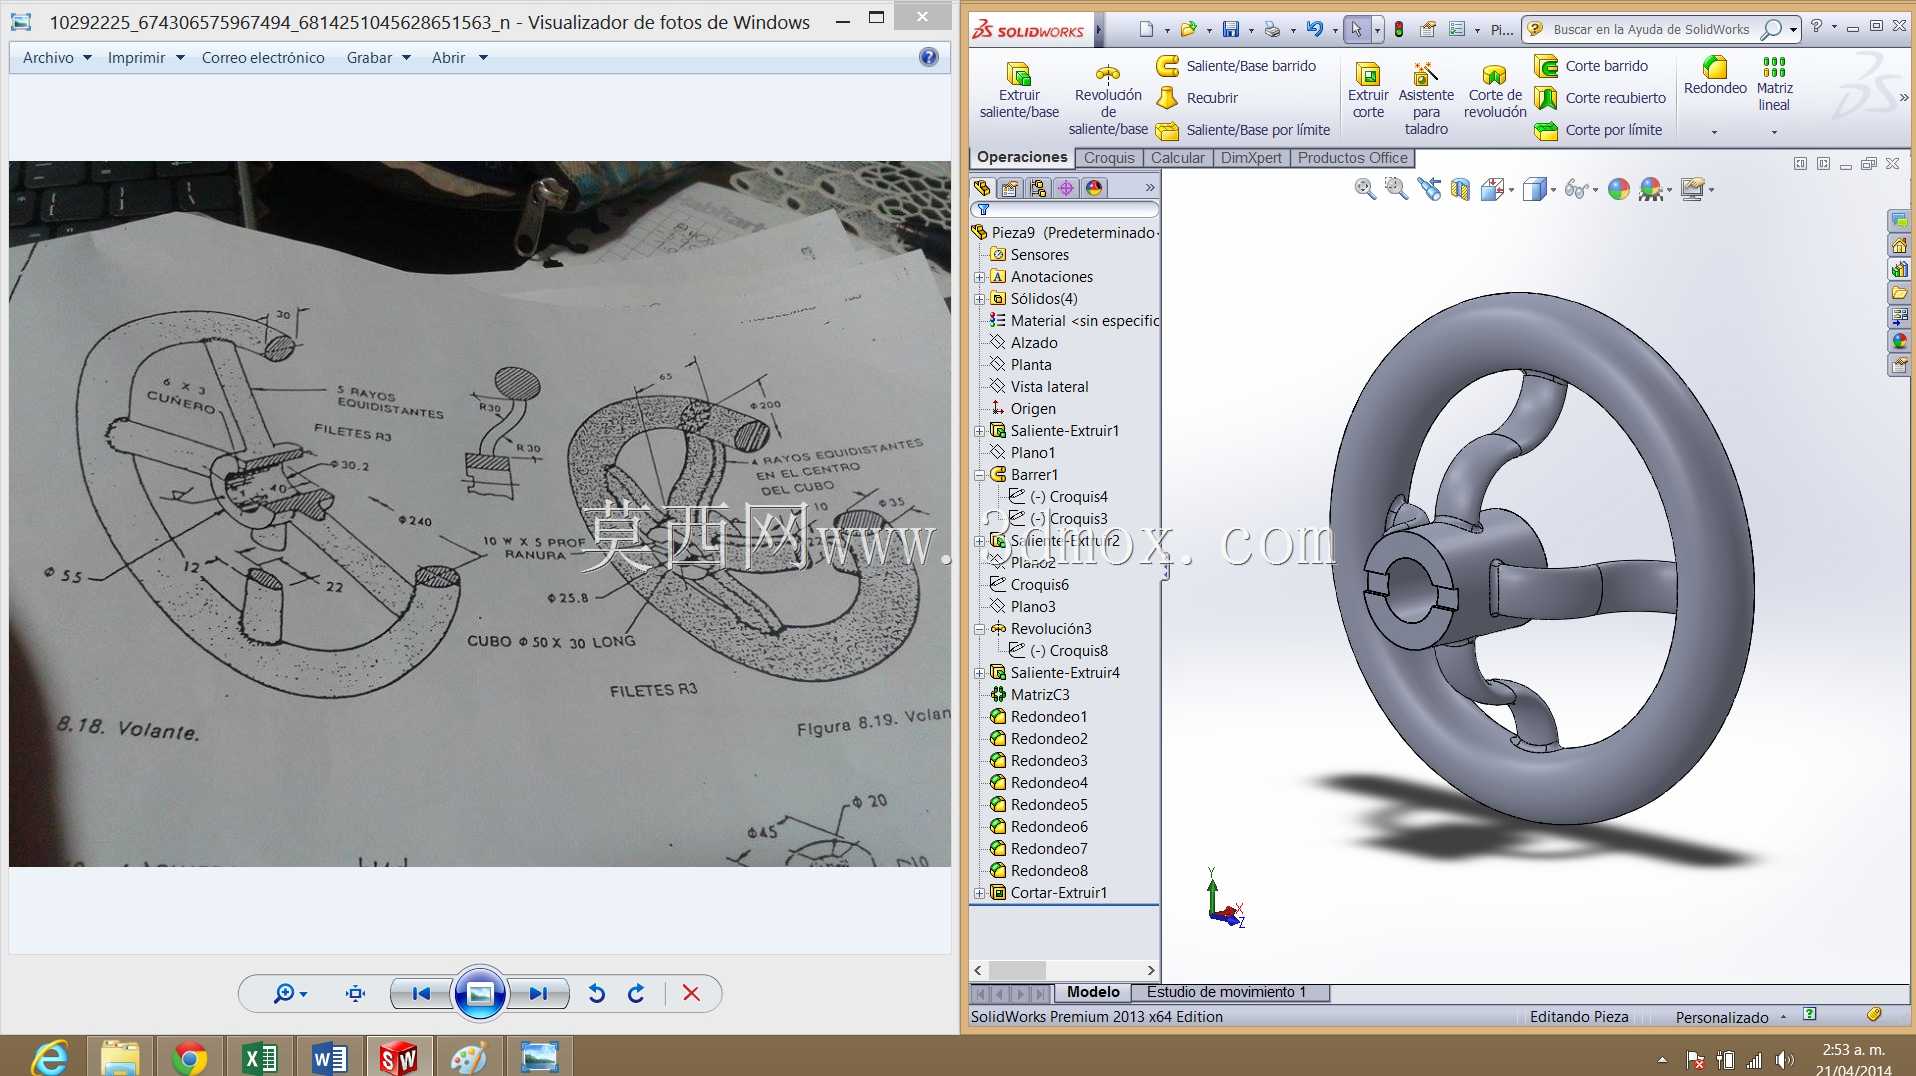Expand the Saliente-Extruir1 feature
The height and width of the screenshot is (1076, 1916).
[x=979, y=431]
